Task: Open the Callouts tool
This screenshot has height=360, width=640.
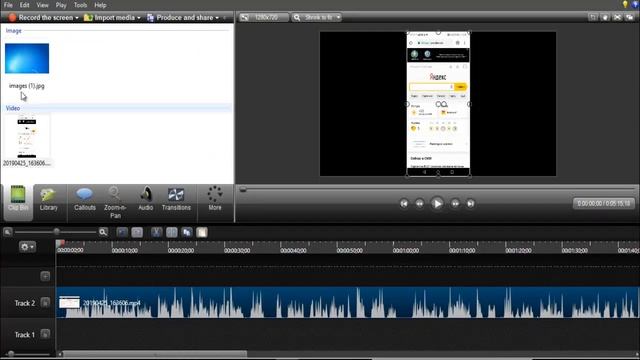Action: pos(84,198)
